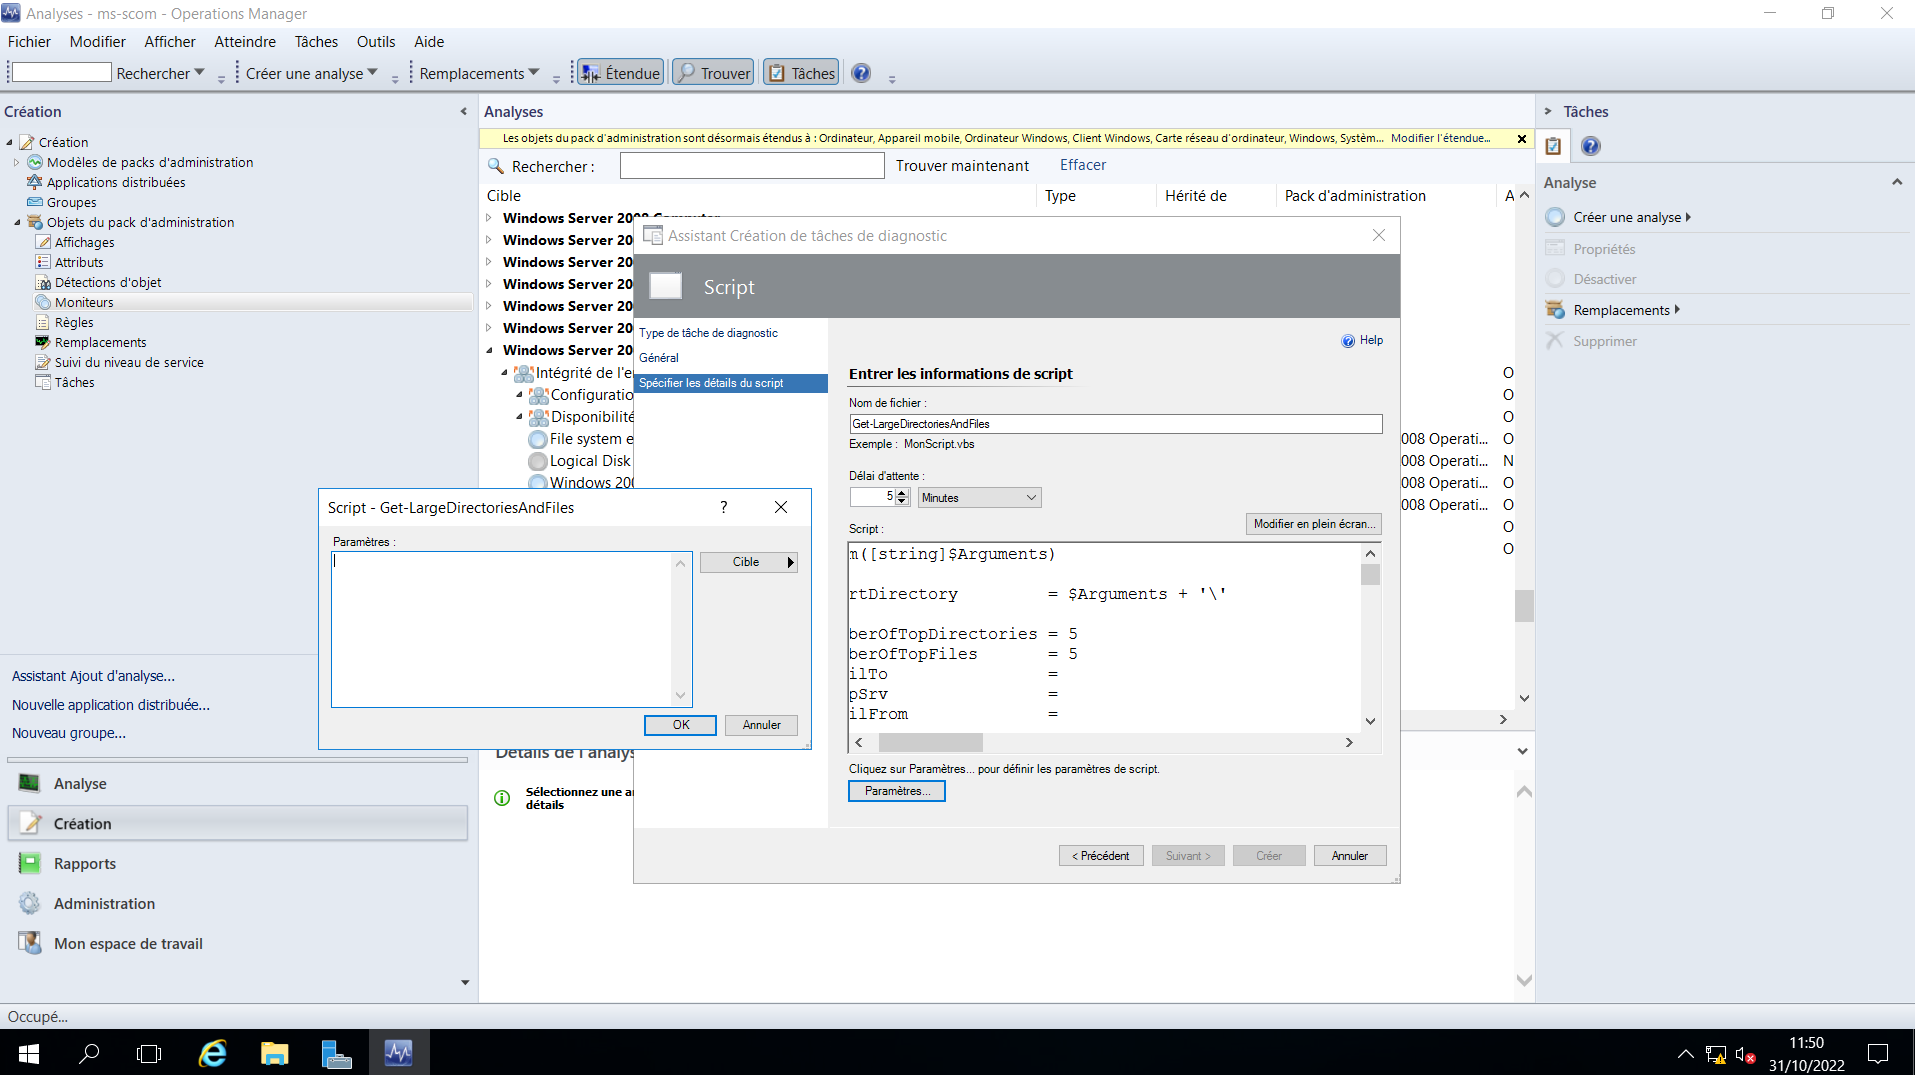Viewport: 1915px width, 1075px height.
Task: Click the Trouver toolbar icon
Action: point(712,71)
